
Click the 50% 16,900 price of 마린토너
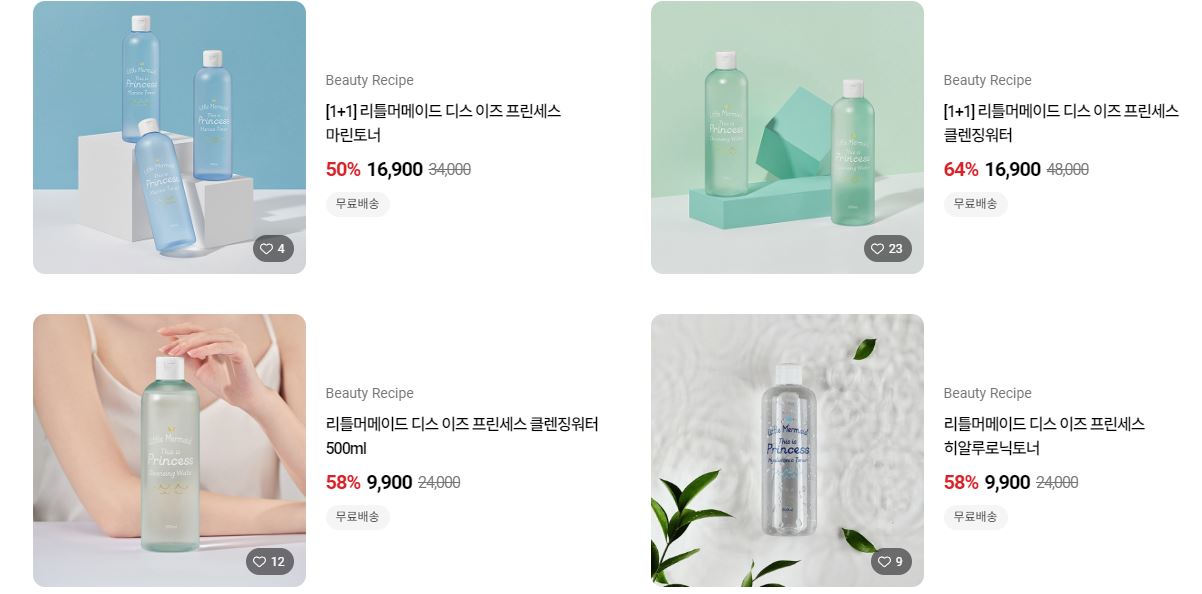[374, 170]
